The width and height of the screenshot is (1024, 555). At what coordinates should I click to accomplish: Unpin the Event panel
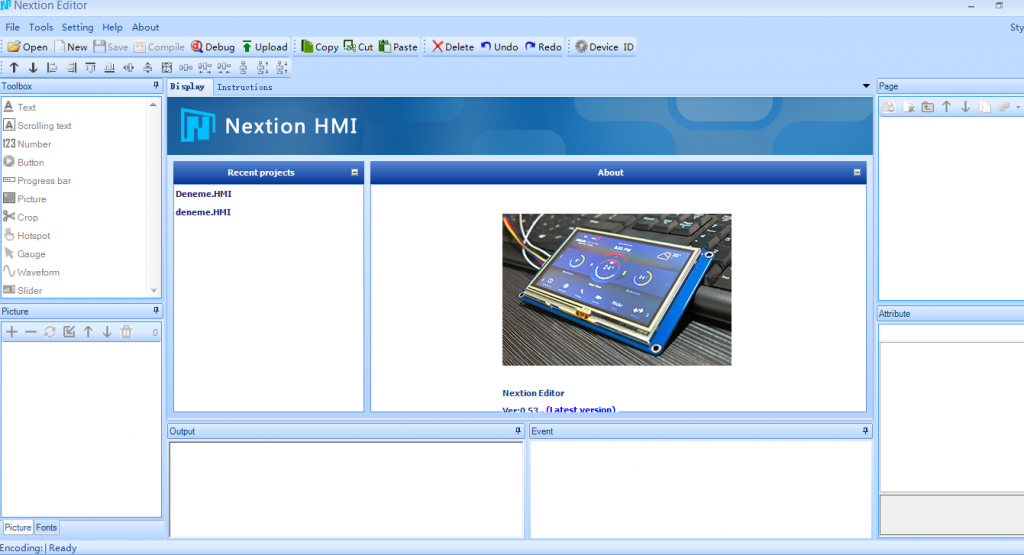(865, 431)
